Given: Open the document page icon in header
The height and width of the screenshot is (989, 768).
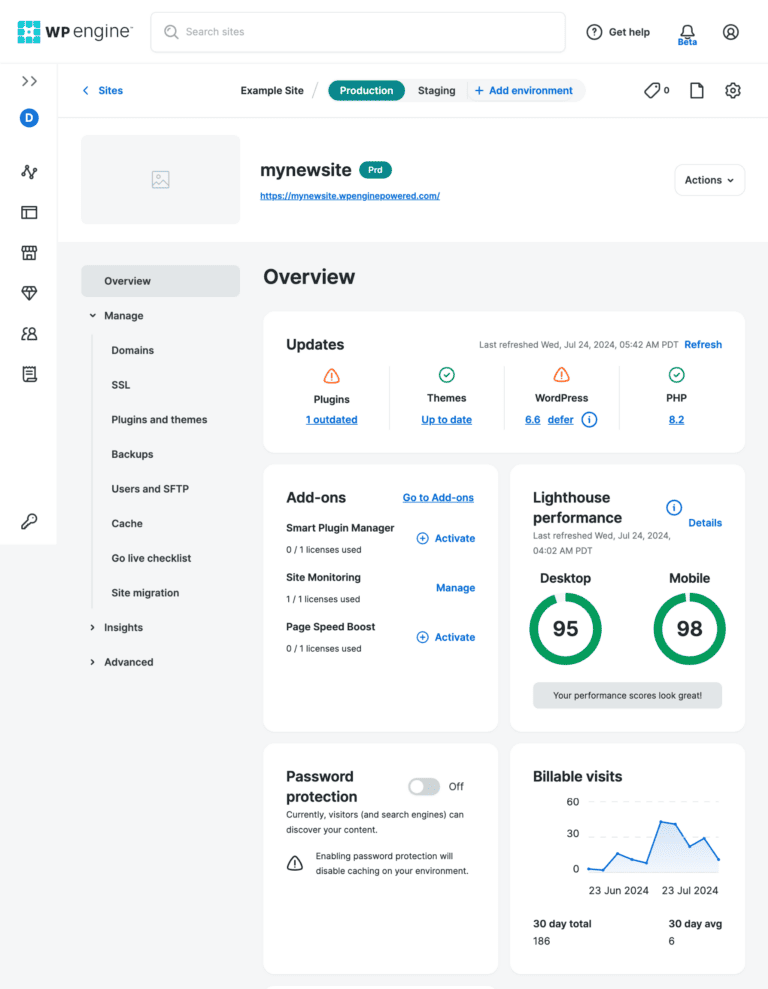Looking at the screenshot, I should click(x=697, y=91).
